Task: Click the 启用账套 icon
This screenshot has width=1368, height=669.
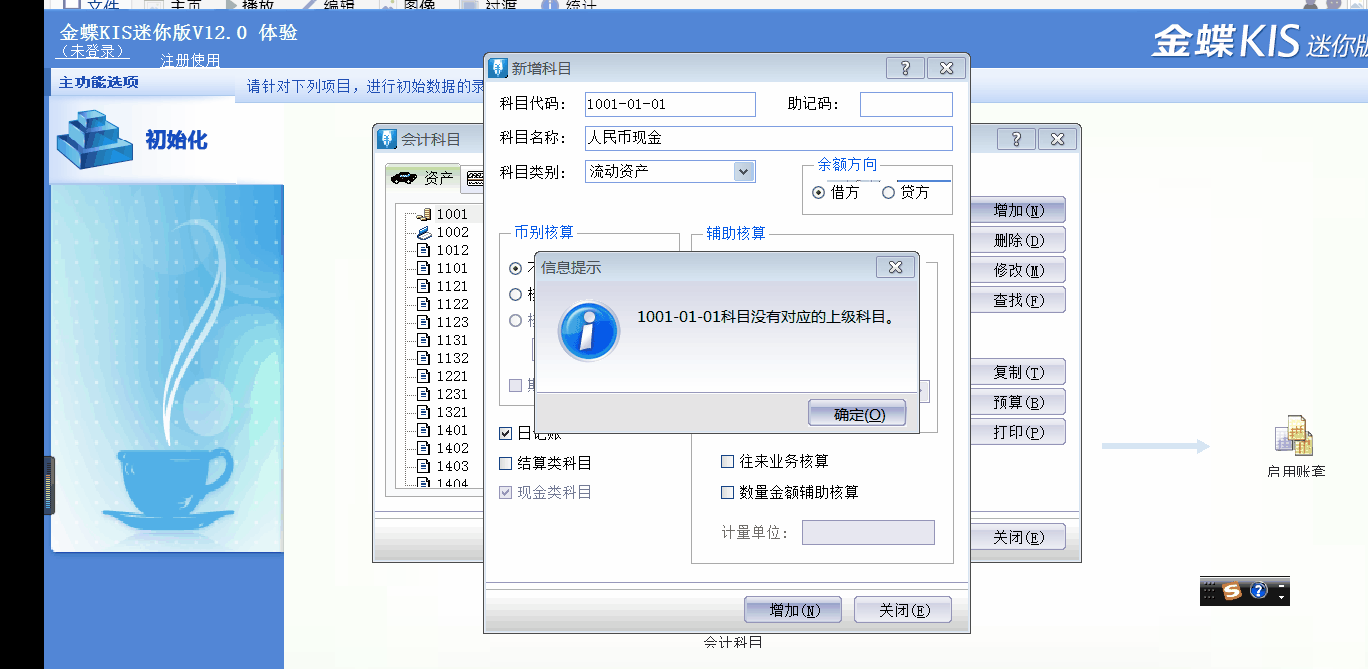Action: pyautogui.click(x=1294, y=436)
